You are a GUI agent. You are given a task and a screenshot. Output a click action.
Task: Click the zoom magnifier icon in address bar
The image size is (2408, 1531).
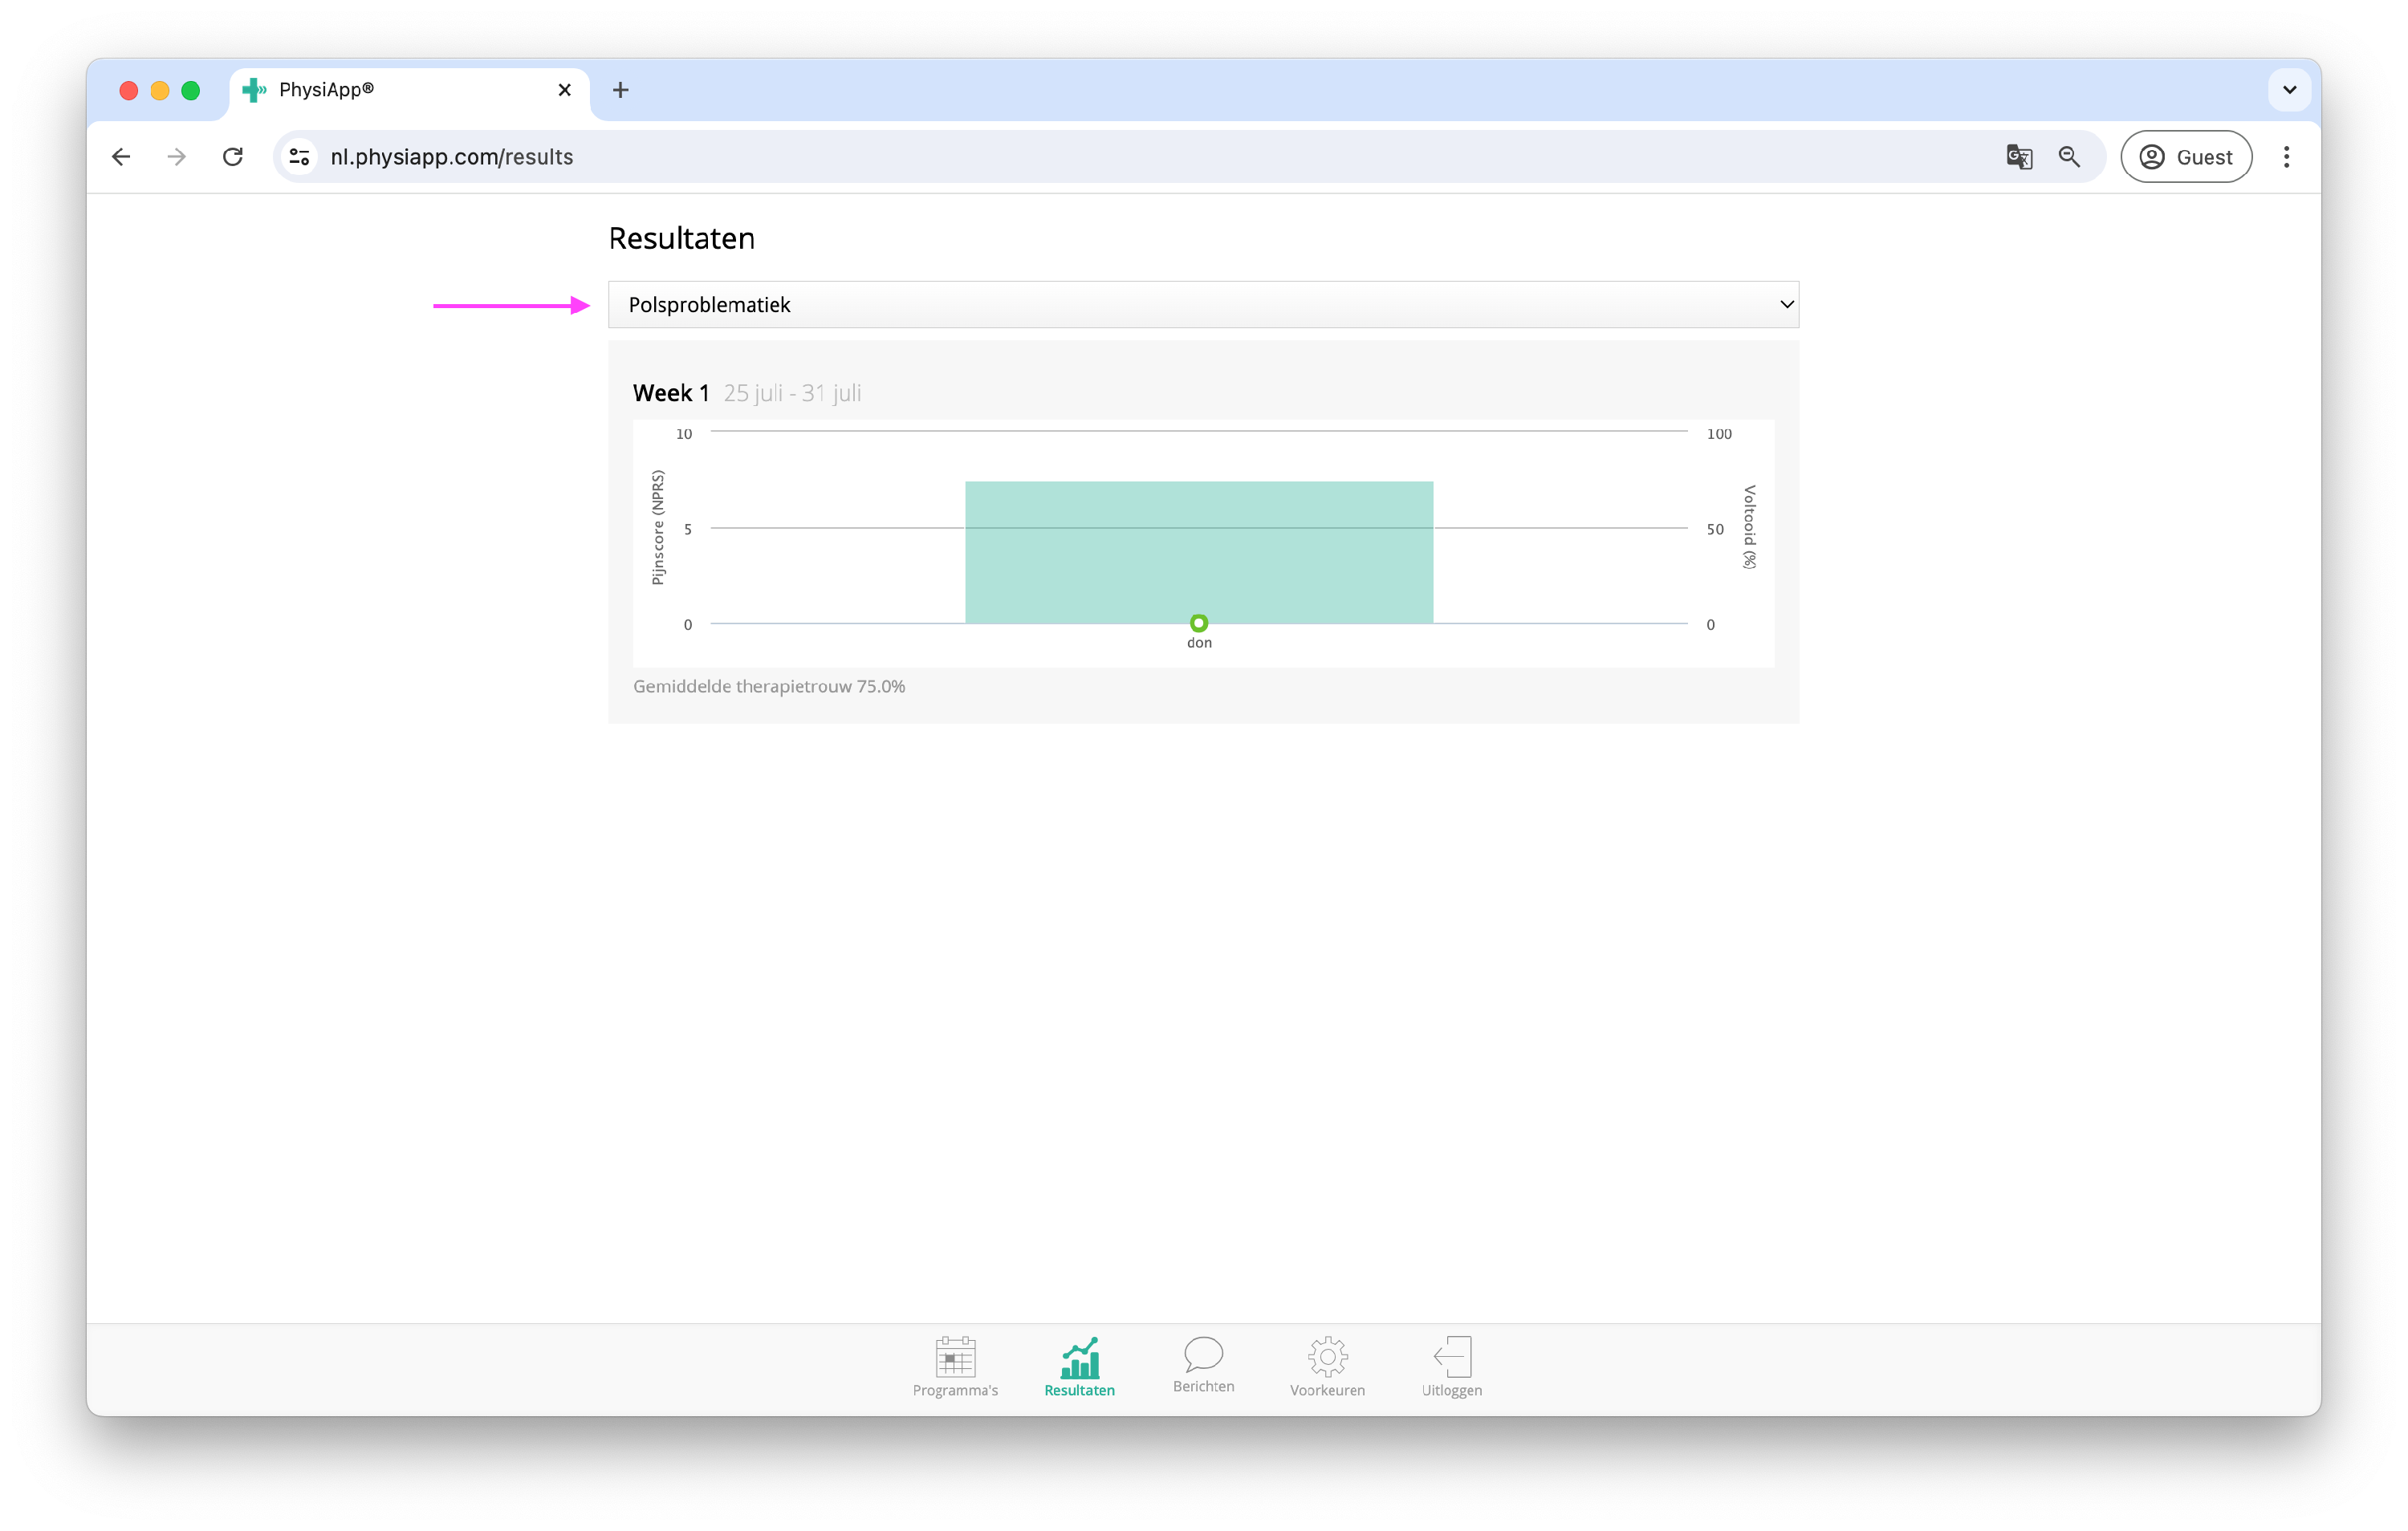[2069, 156]
